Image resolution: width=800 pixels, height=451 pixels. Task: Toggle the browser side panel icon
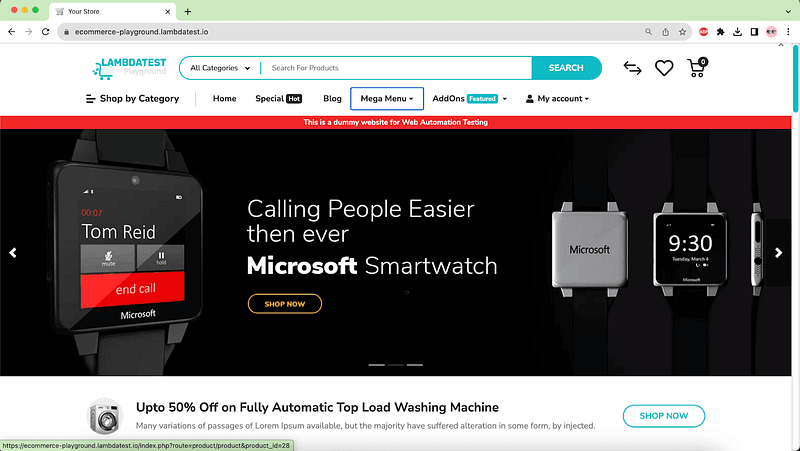coord(754,32)
